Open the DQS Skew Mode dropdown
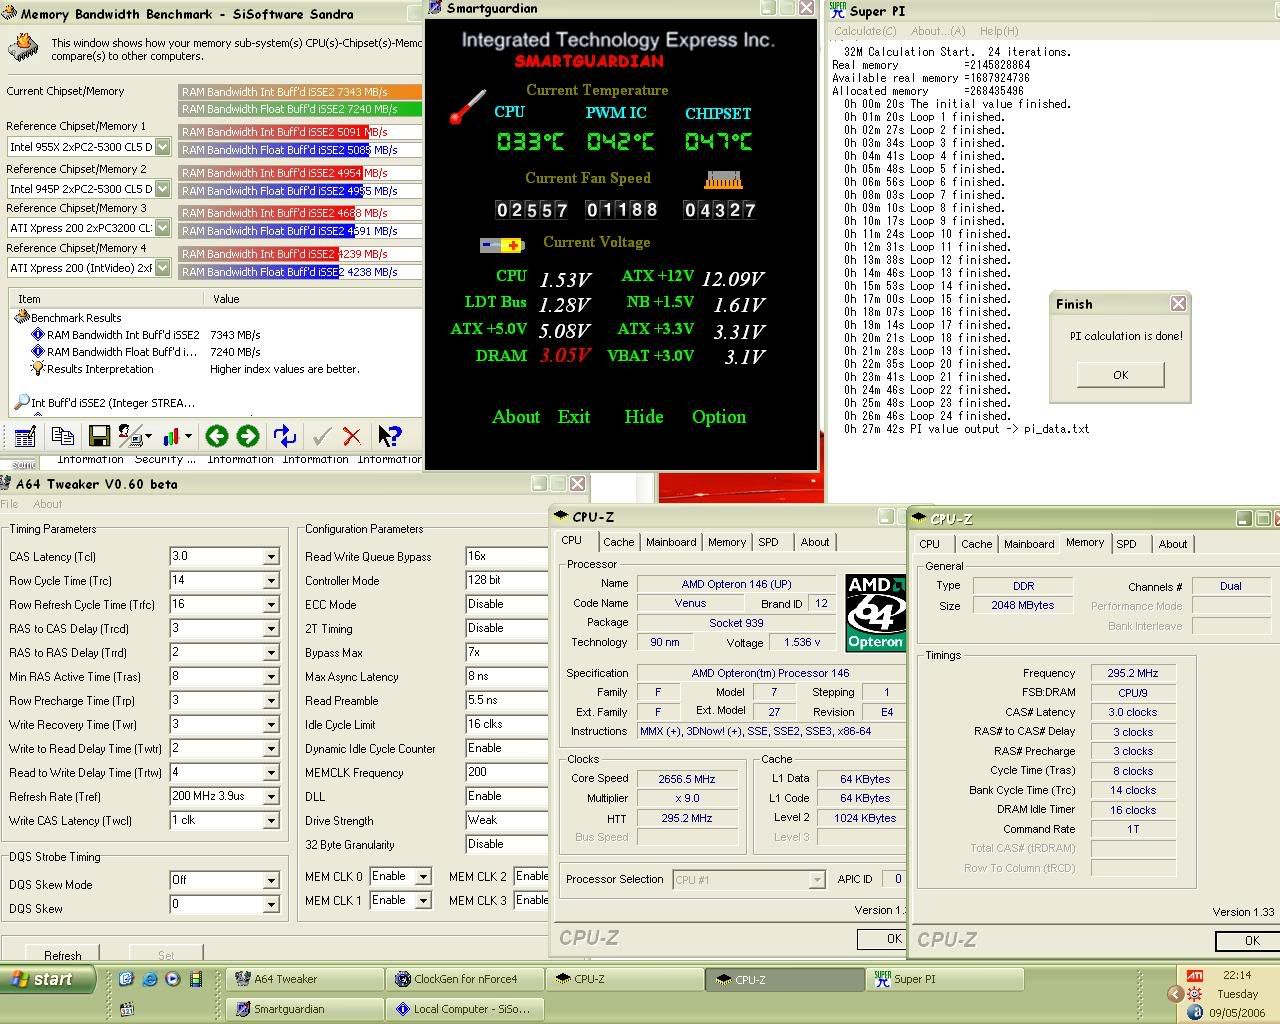This screenshot has width=1280, height=1024. (271, 881)
